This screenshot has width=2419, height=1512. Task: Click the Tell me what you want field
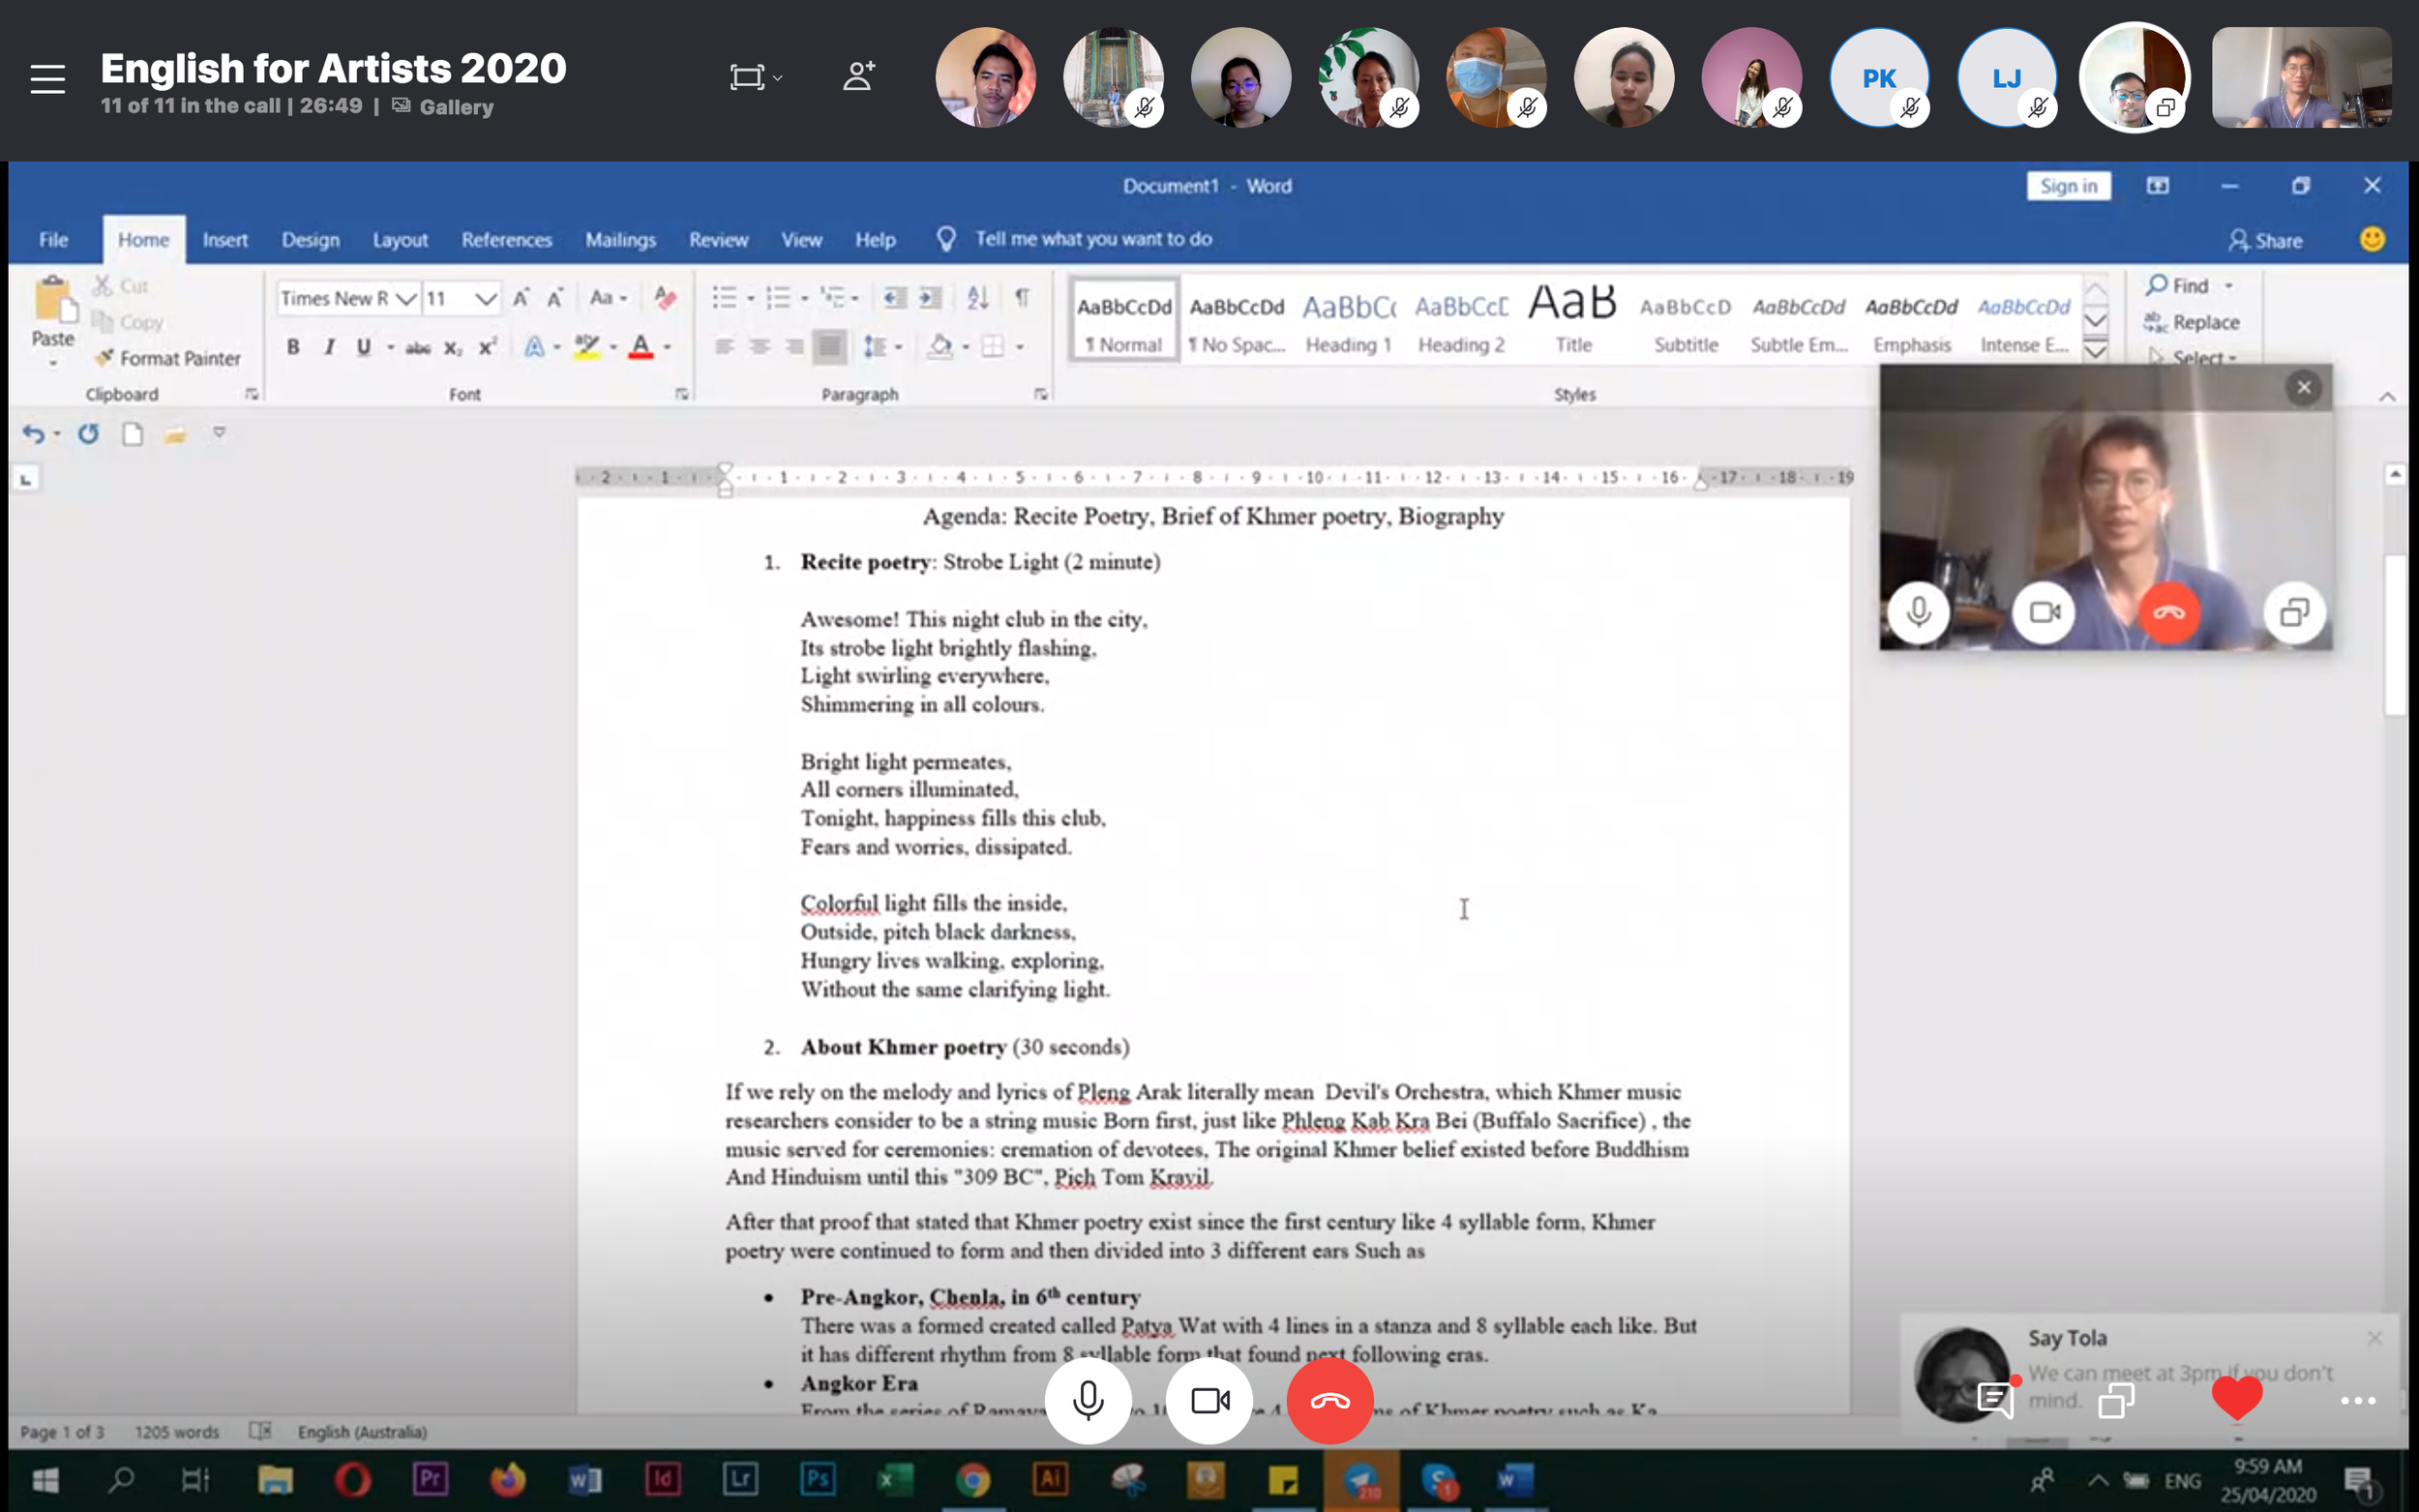1093,239
